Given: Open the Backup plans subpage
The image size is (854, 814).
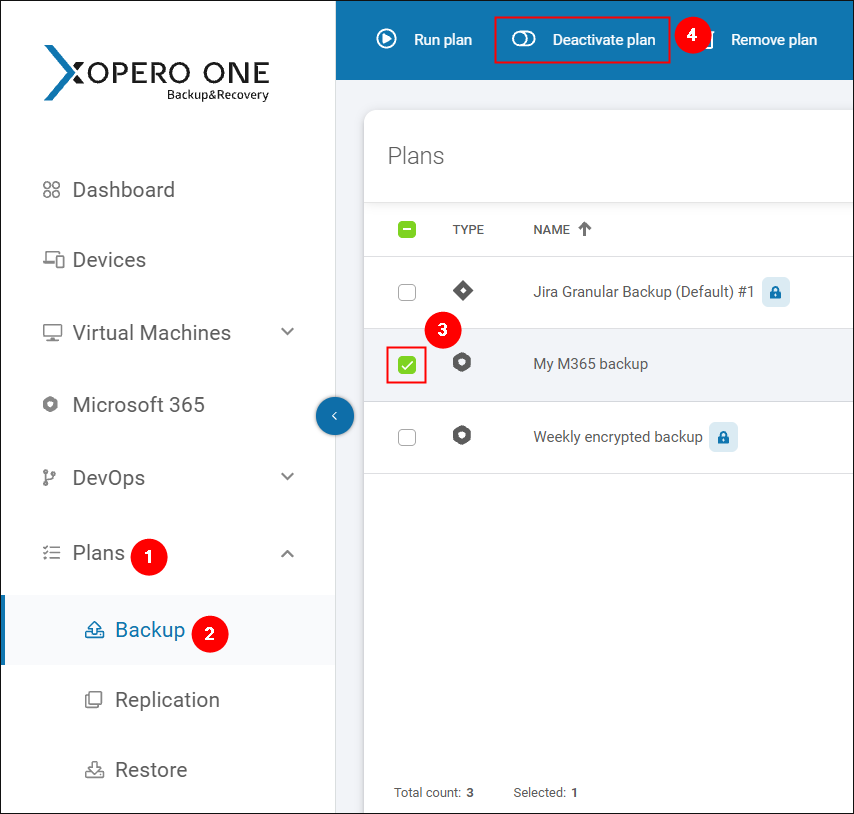Looking at the screenshot, I should click(150, 630).
